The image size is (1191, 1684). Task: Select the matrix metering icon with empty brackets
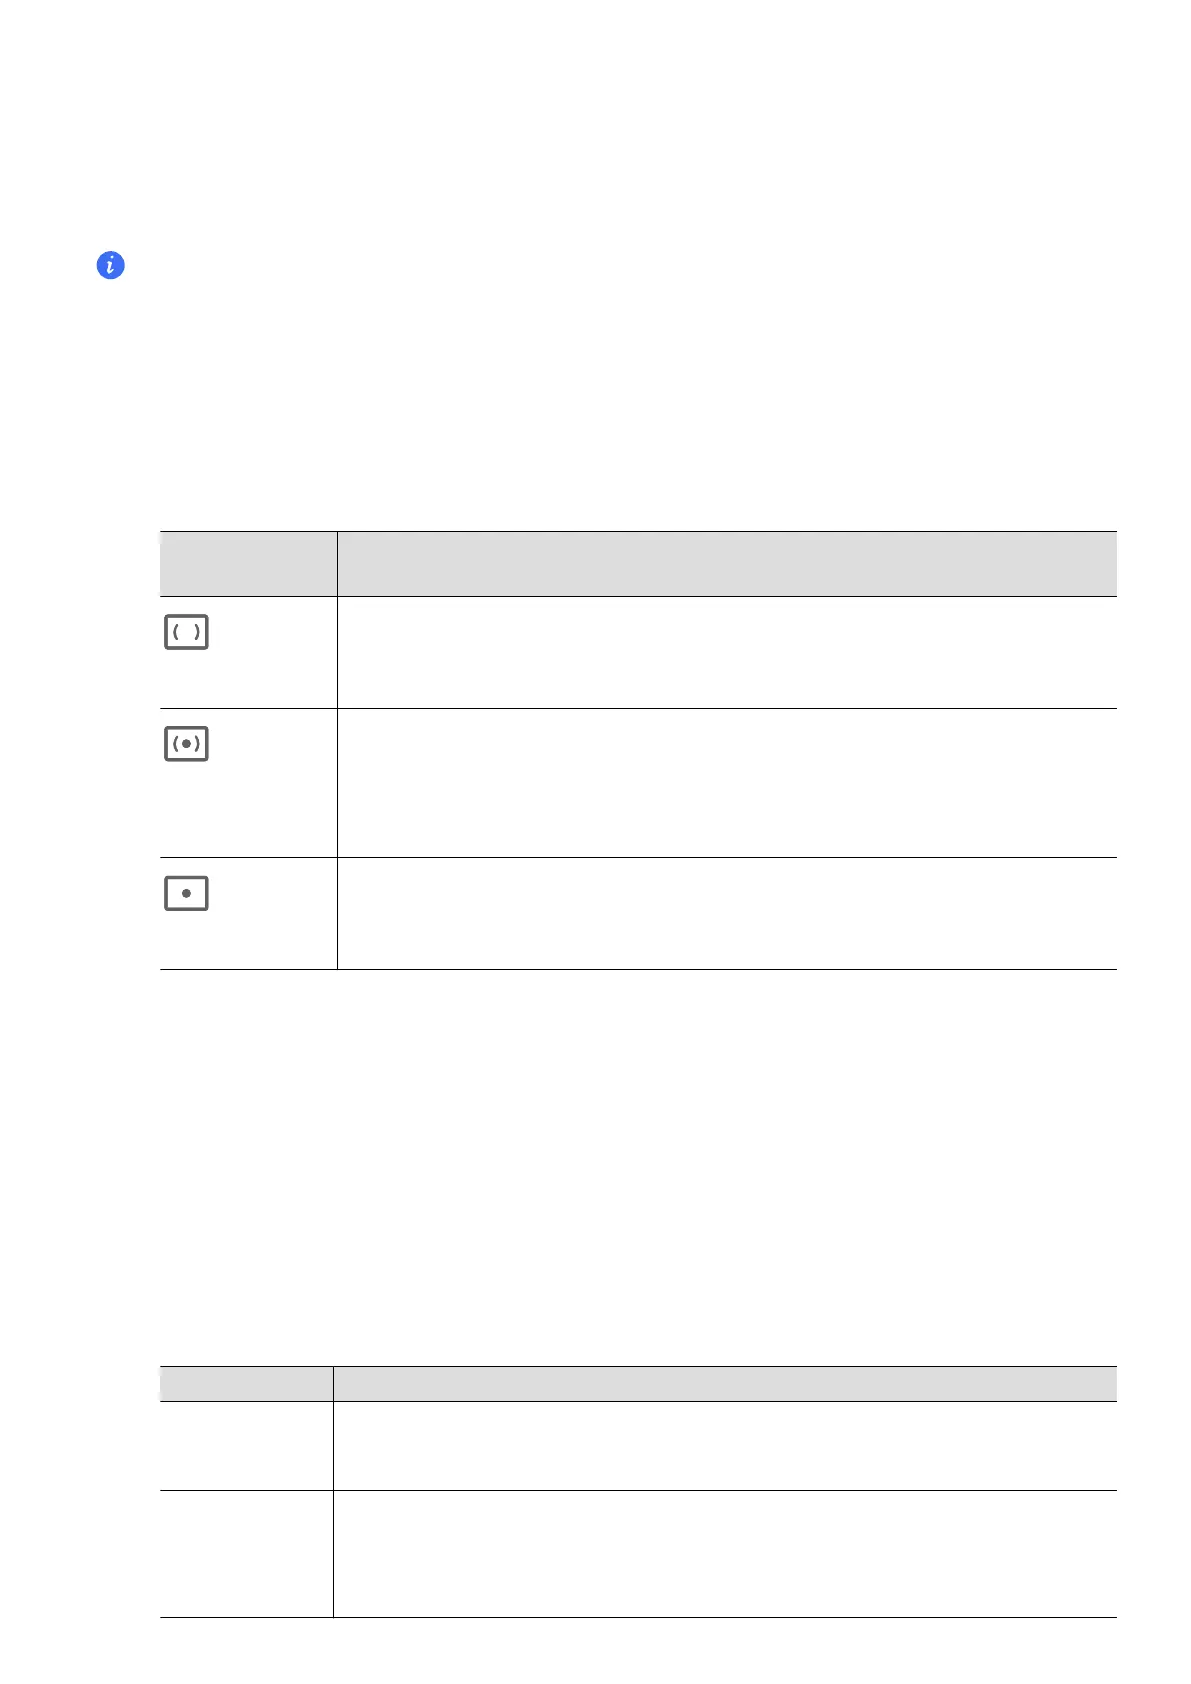(x=186, y=632)
